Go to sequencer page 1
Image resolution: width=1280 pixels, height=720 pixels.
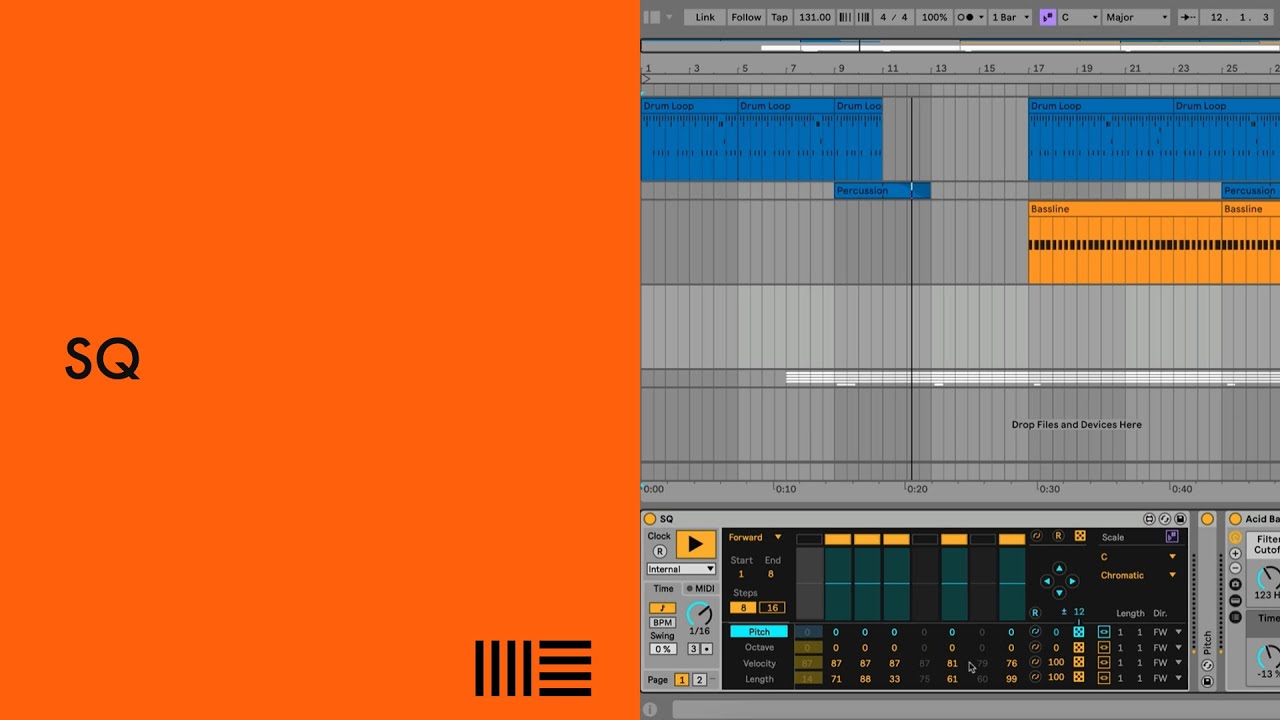coord(682,680)
